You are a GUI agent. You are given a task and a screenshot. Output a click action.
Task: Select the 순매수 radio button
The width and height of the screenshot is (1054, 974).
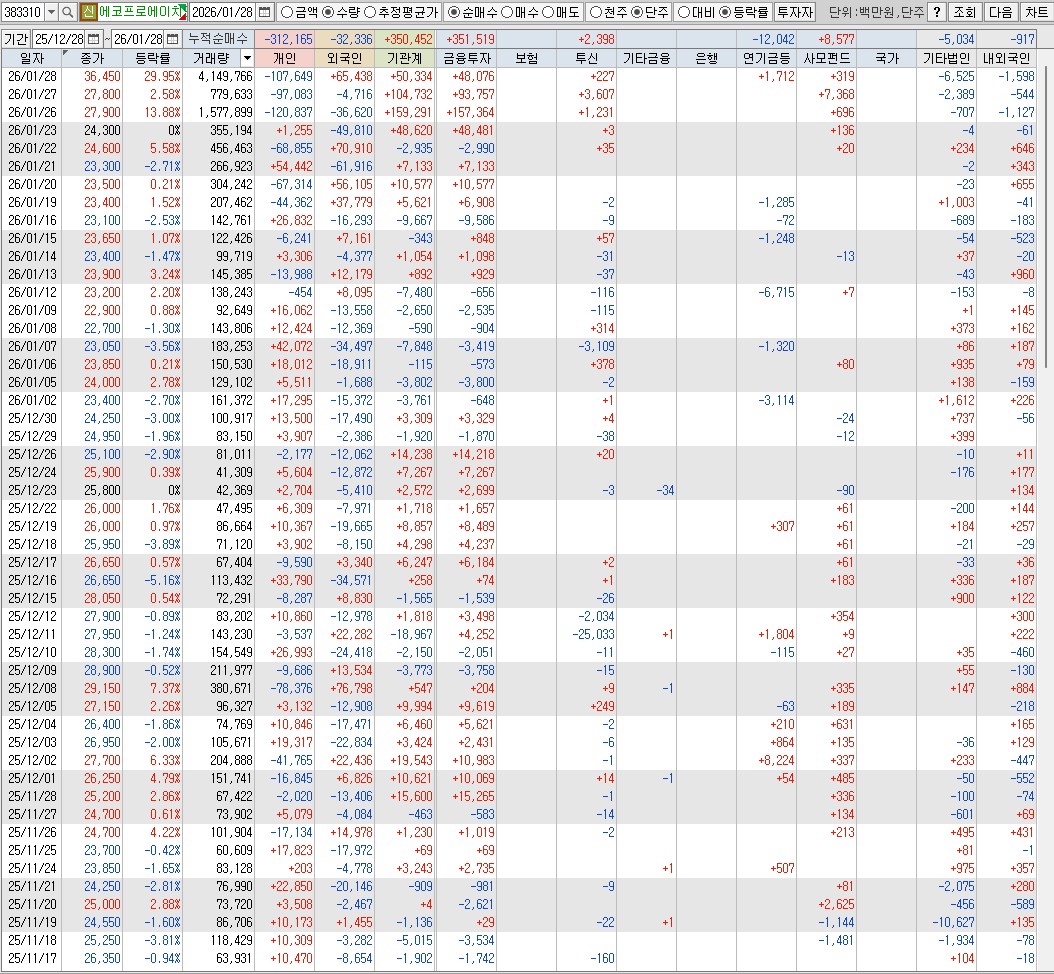[454, 12]
